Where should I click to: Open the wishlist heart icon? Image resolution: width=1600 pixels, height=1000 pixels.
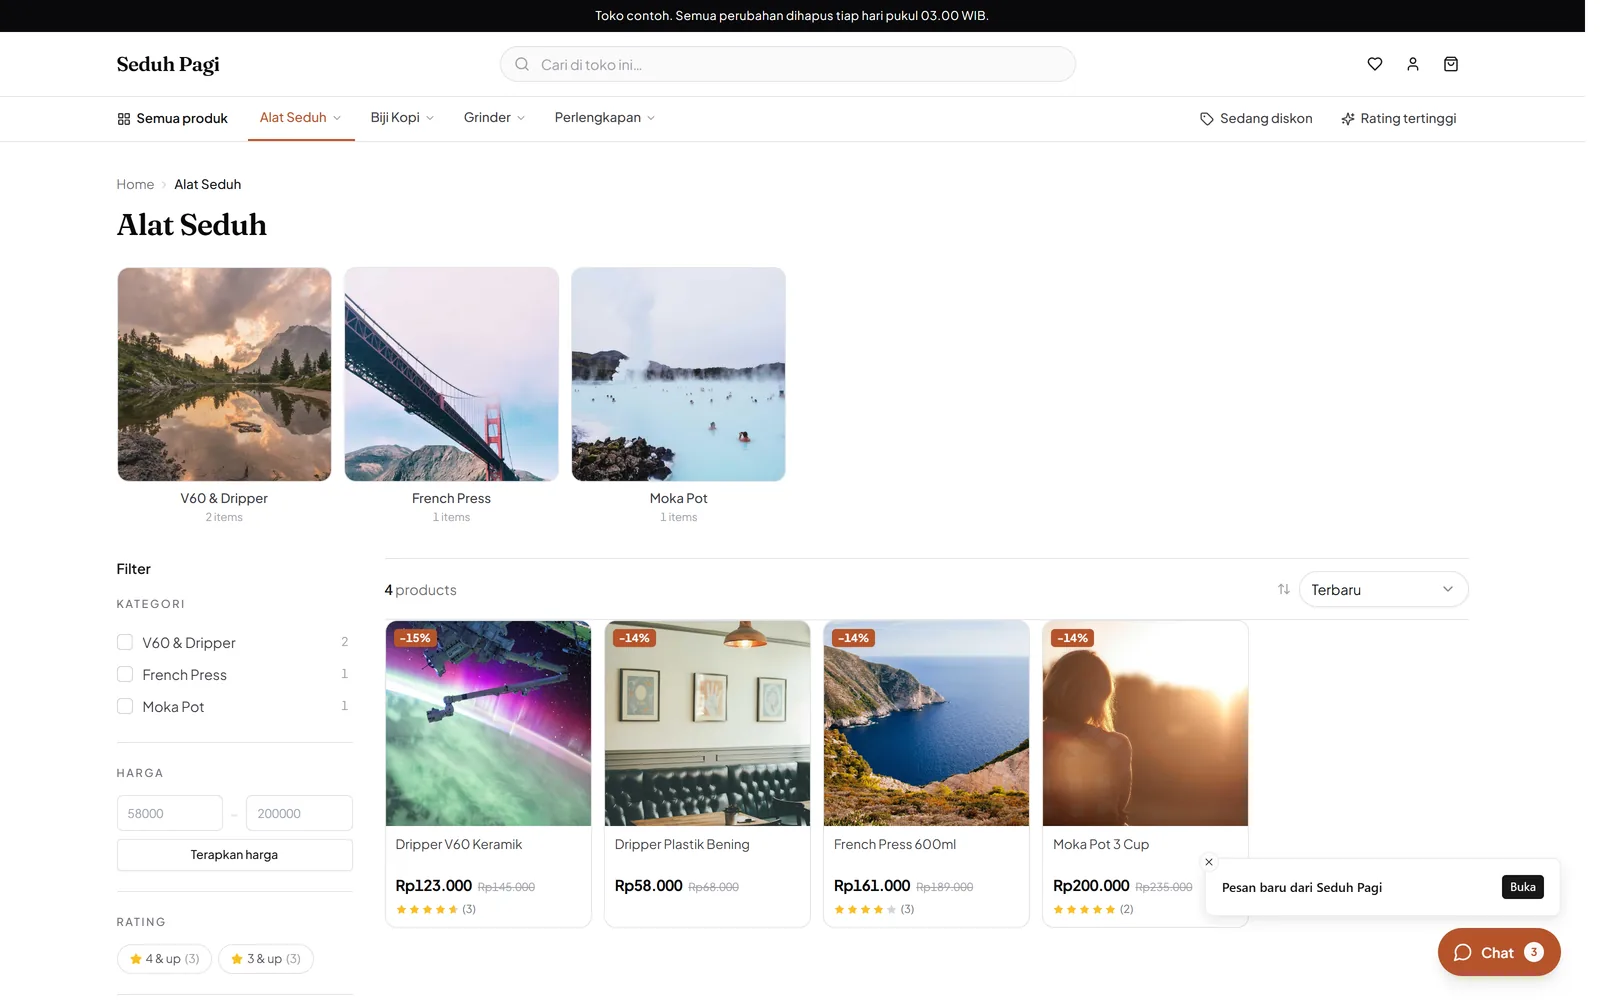[x=1375, y=64]
